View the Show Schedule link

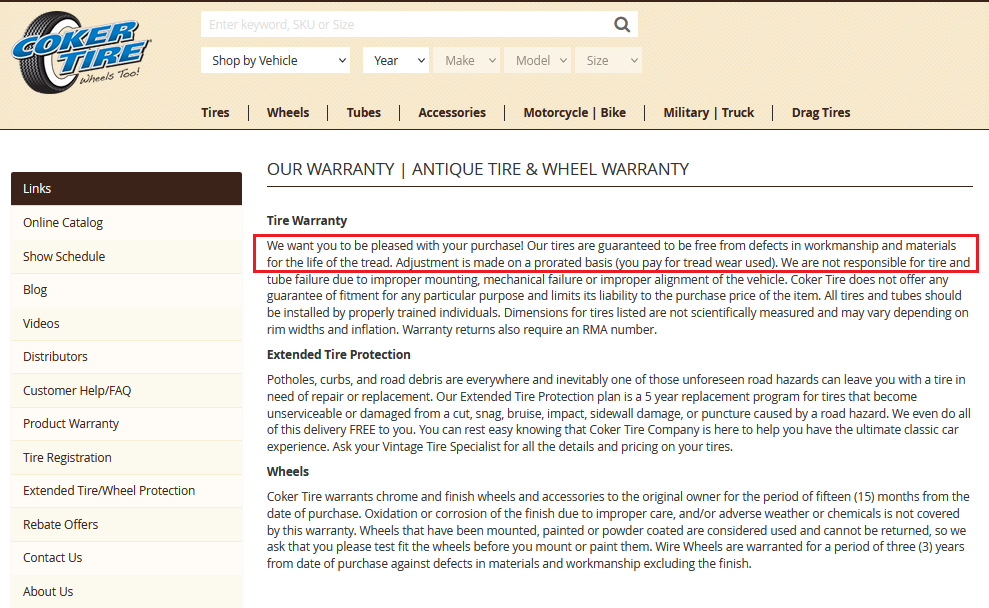tap(64, 257)
